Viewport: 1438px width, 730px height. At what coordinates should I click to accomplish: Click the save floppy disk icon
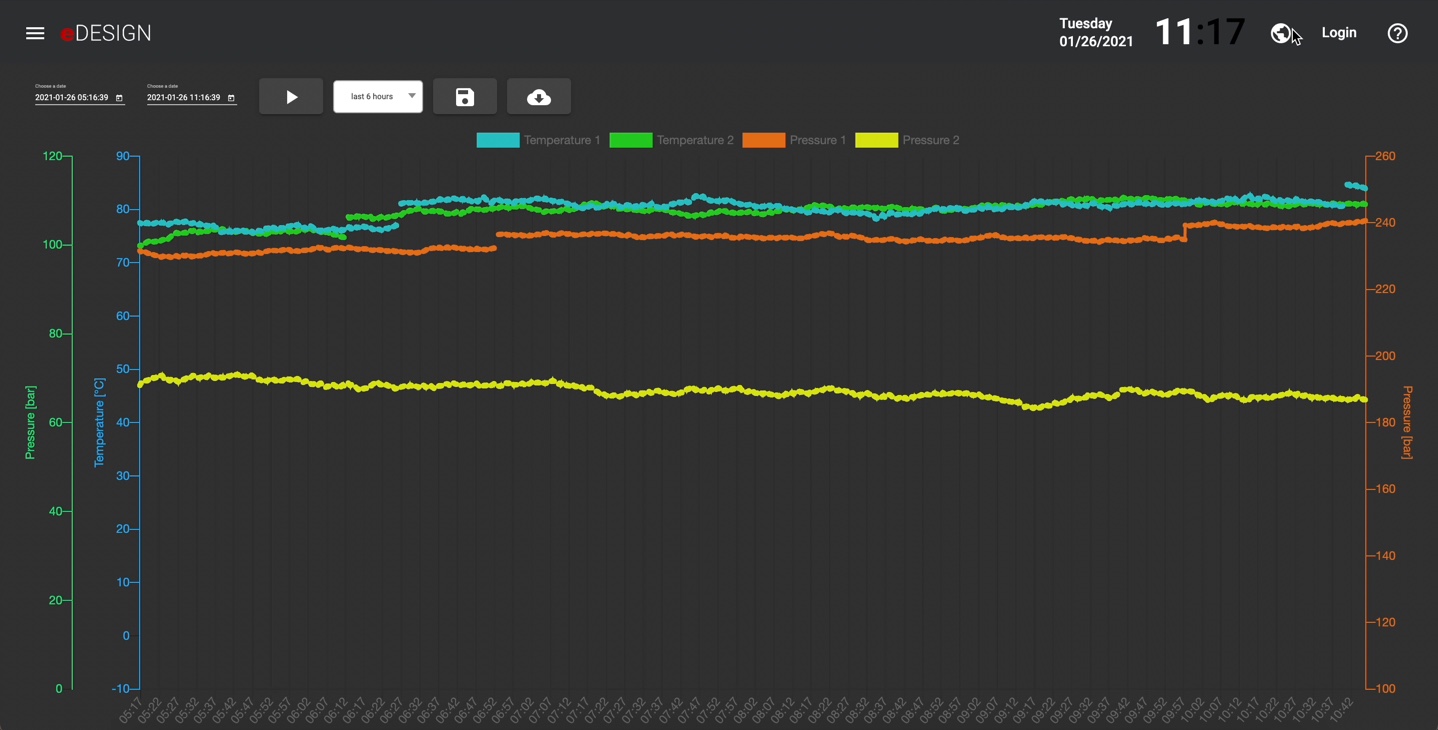[x=465, y=97]
